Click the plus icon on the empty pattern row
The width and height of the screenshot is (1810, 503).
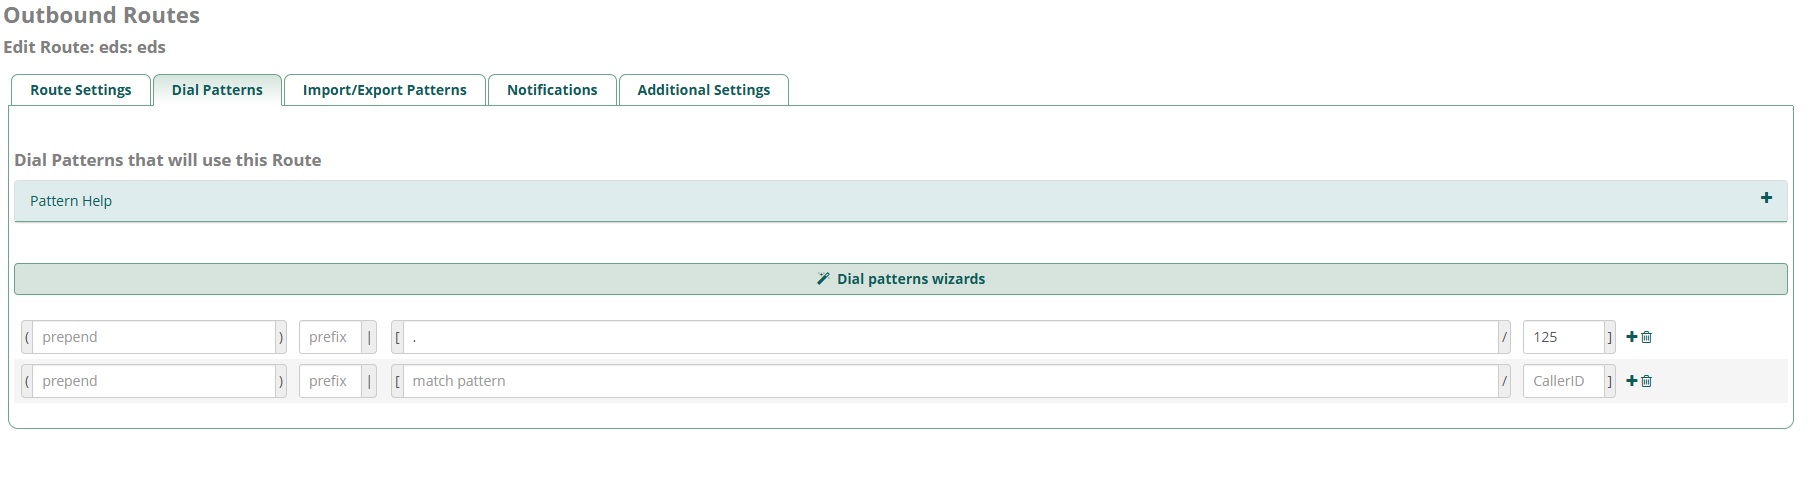pos(1632,381)
